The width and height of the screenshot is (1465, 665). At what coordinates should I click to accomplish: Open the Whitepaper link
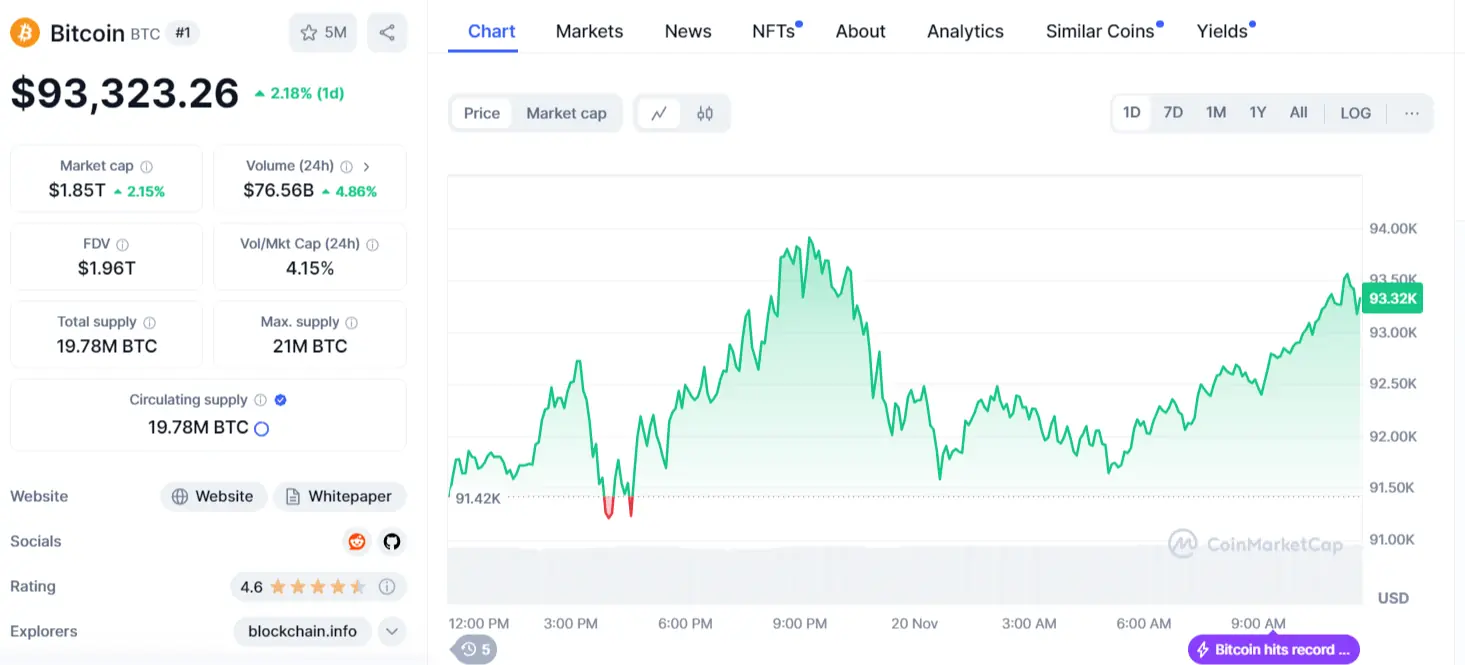click(x=339, y=496)
